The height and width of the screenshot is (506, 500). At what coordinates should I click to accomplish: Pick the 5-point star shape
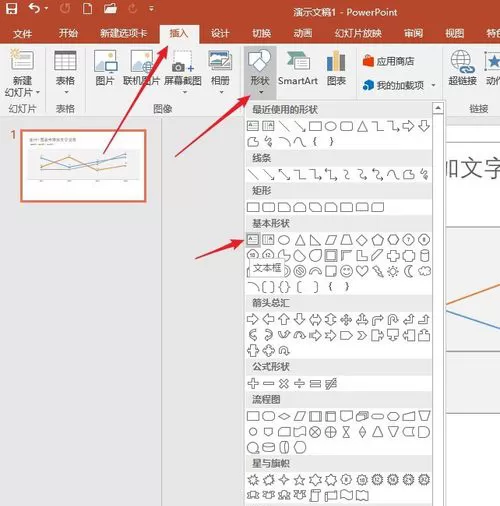[x=299, y=480]
